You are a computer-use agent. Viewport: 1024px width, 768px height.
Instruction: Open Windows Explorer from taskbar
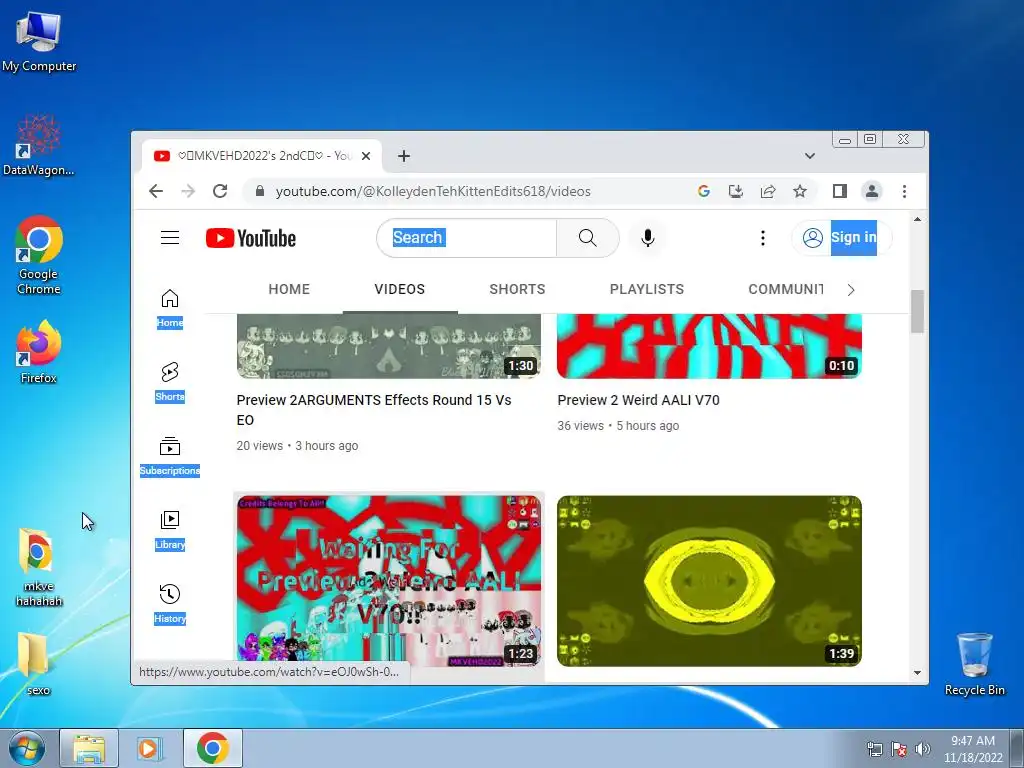coord(89,748)
